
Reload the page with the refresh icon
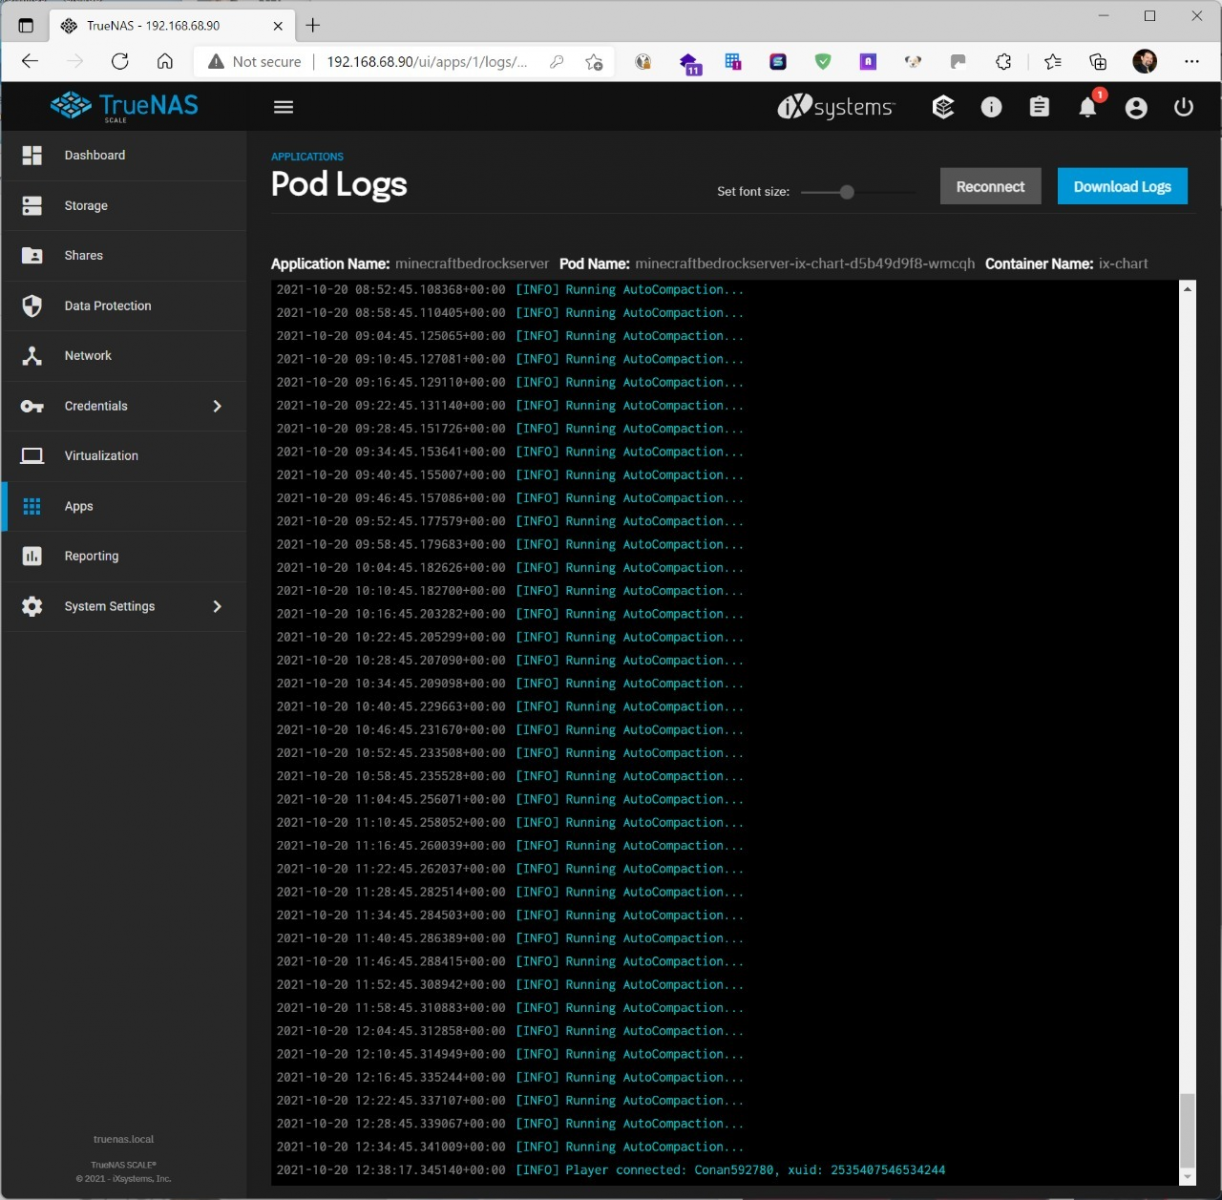[120, 61]
